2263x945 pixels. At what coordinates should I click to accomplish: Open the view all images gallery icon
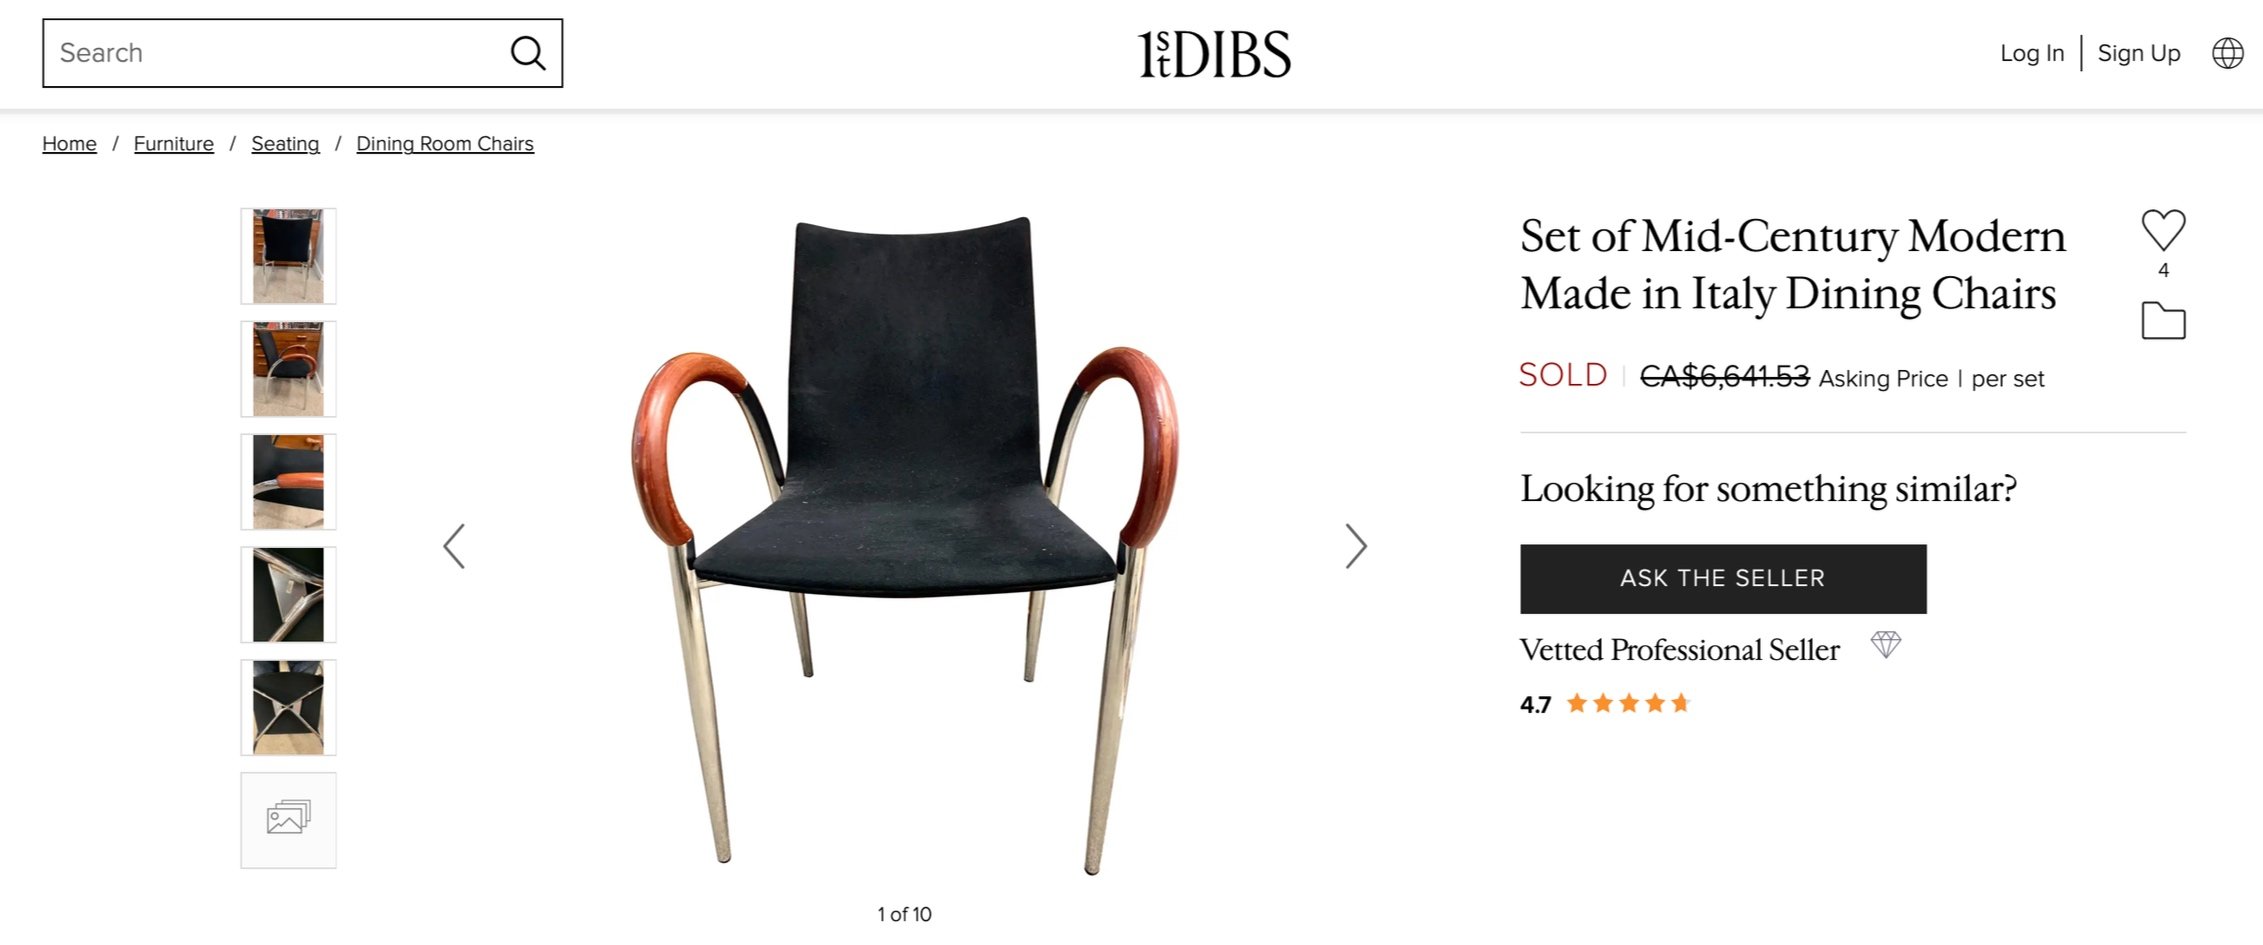point(288,820)
